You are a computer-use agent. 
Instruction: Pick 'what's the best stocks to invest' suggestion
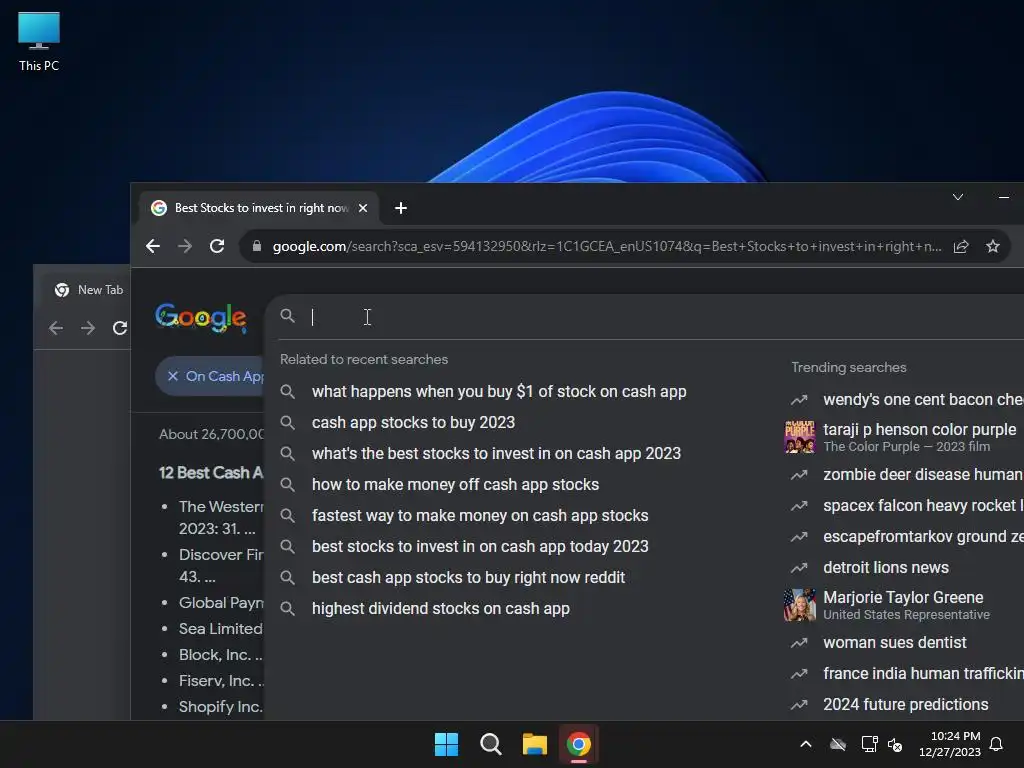click(x=496, y=453)
